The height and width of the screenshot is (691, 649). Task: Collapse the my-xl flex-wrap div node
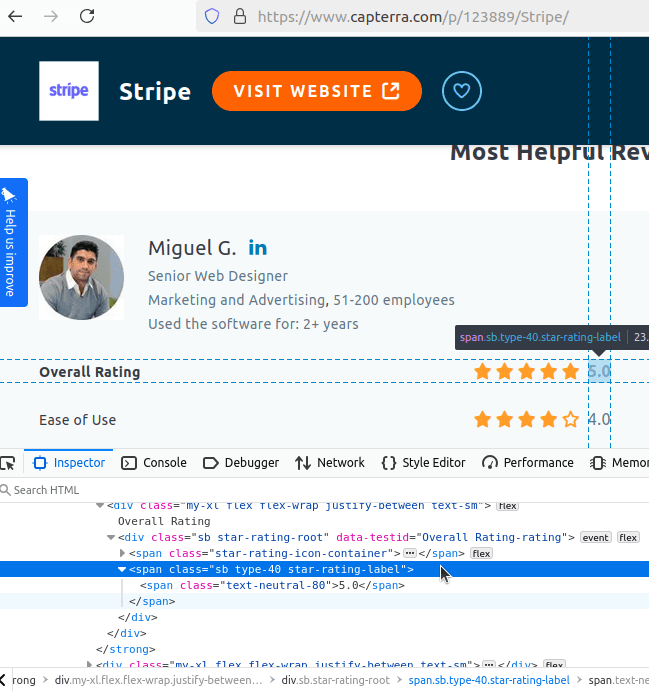(x=100, y=505)
